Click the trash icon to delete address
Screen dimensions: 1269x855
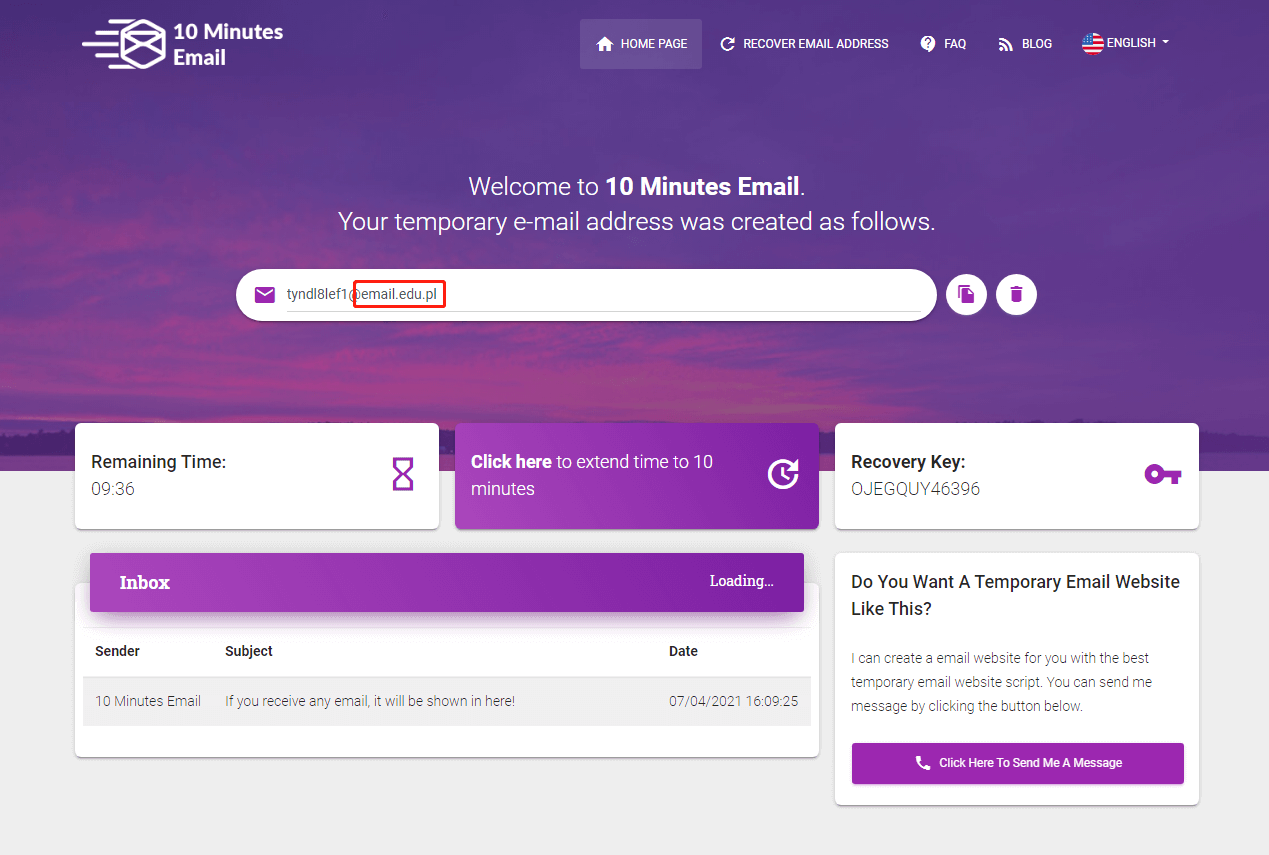tap(1016, 294)
